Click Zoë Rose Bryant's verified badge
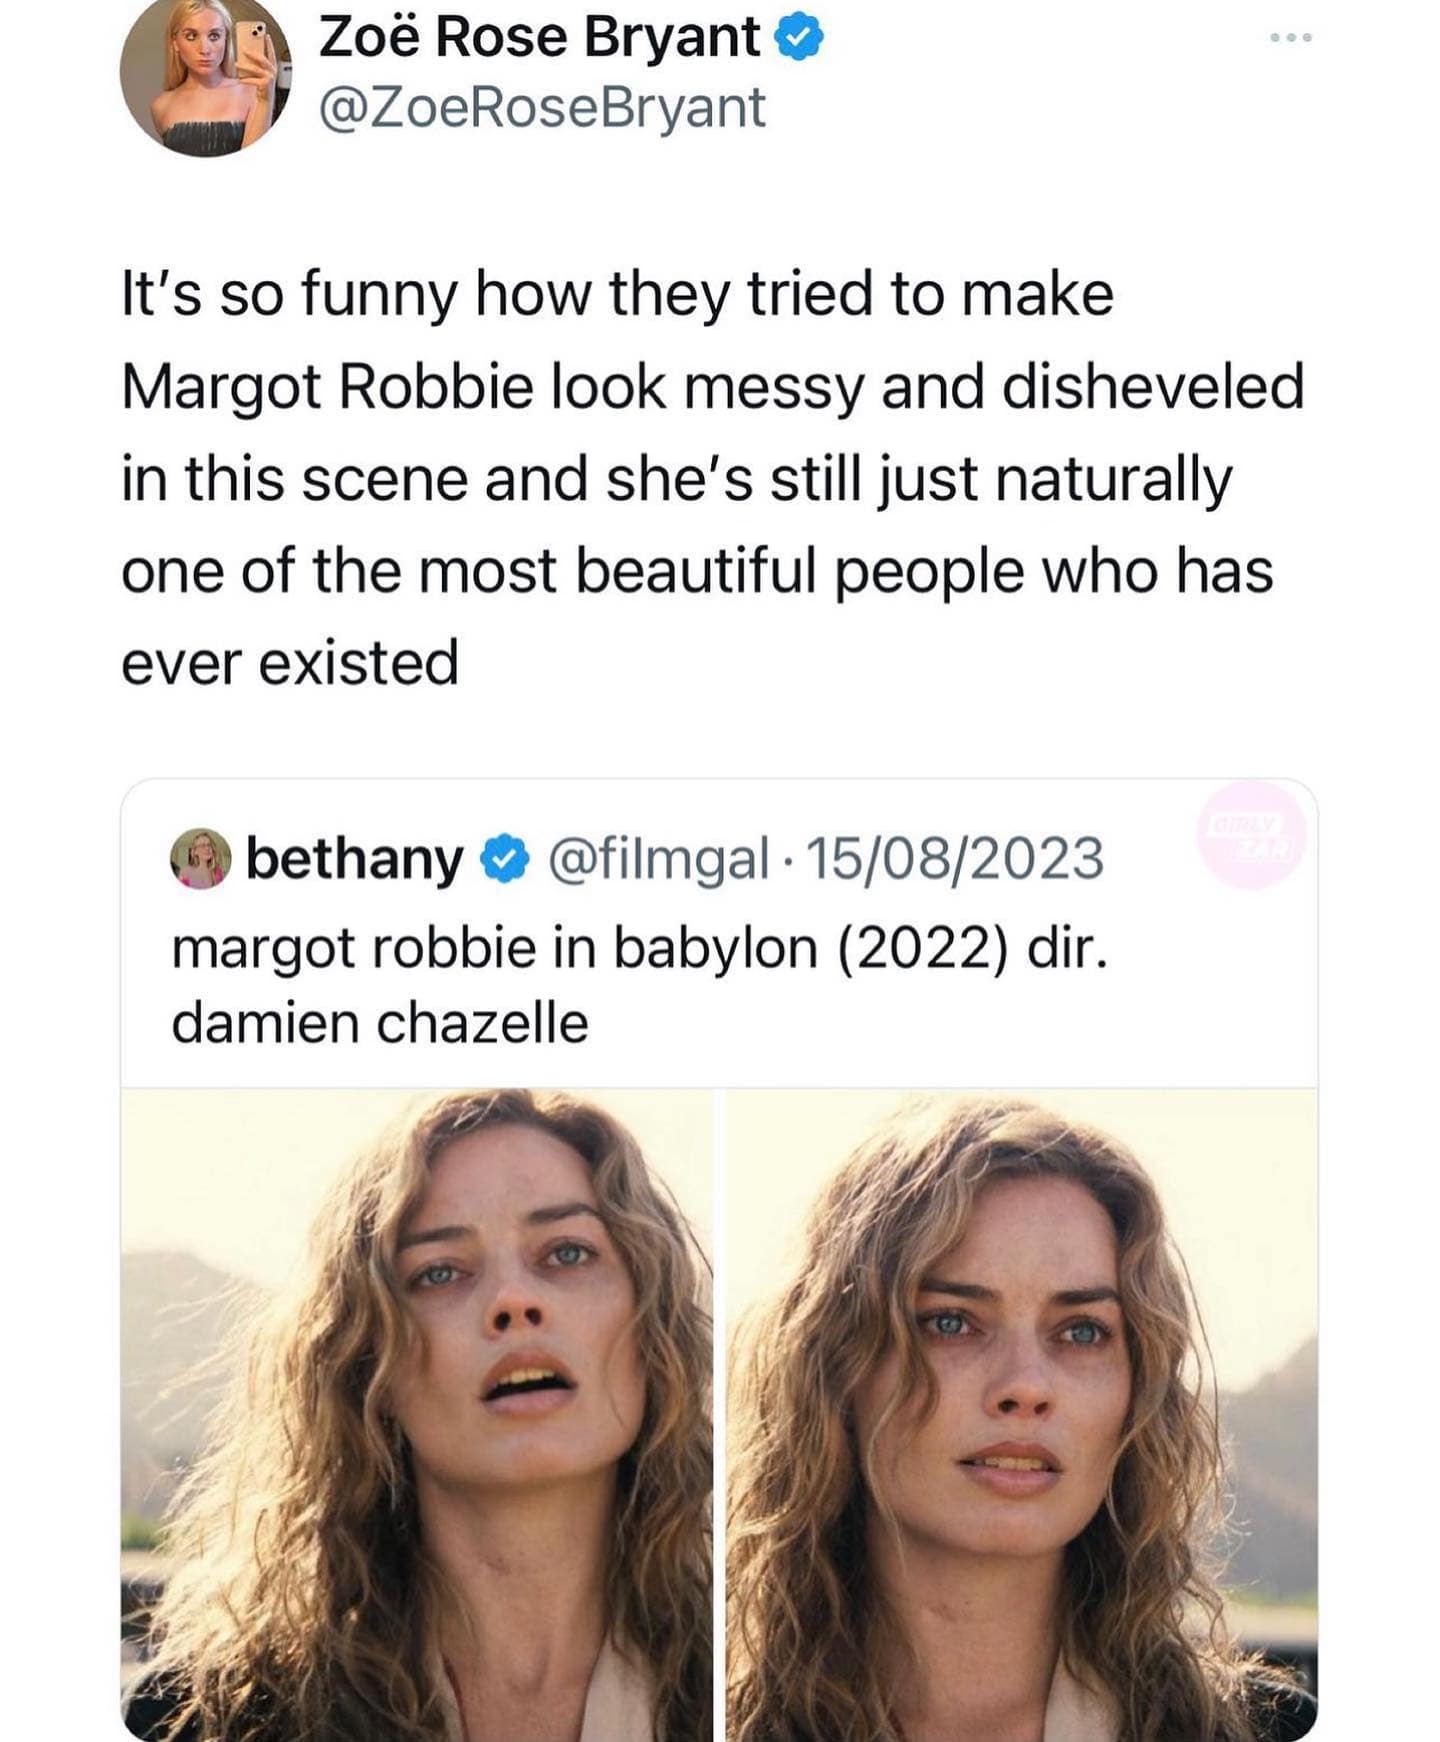1440x1742 pixels. (x=800, y=39)
